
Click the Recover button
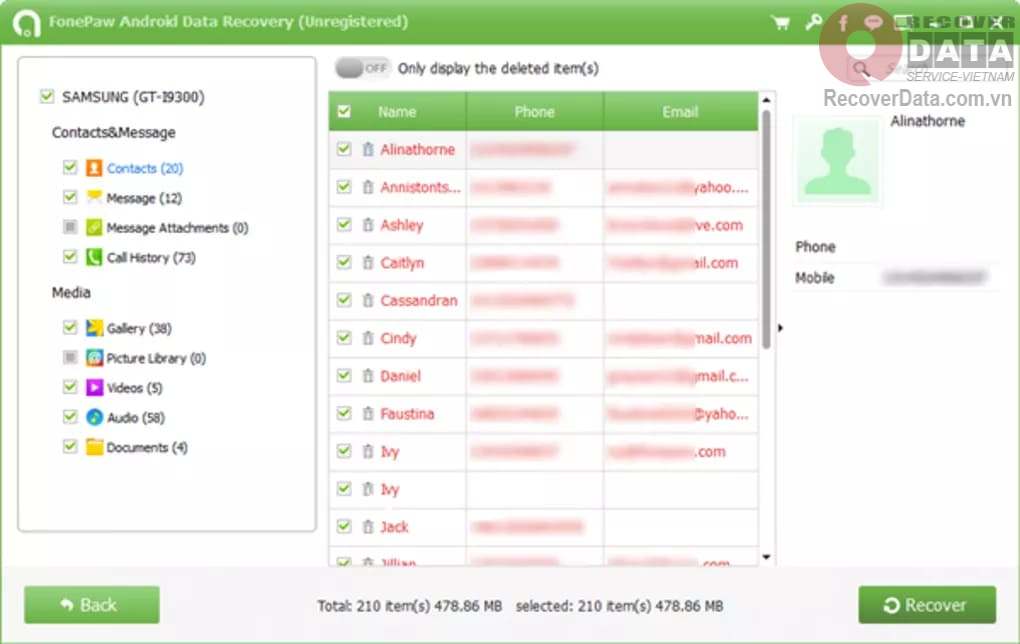pyautogui.click(x=927, y=604)
